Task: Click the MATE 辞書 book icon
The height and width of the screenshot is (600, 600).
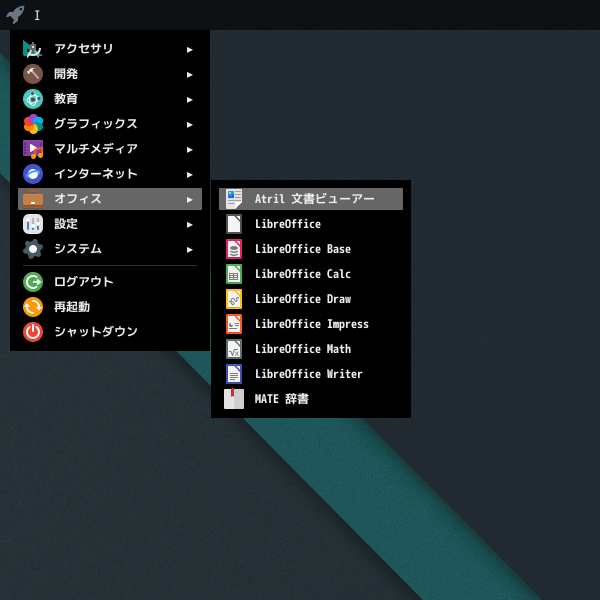Action: [x=234, y=399]
